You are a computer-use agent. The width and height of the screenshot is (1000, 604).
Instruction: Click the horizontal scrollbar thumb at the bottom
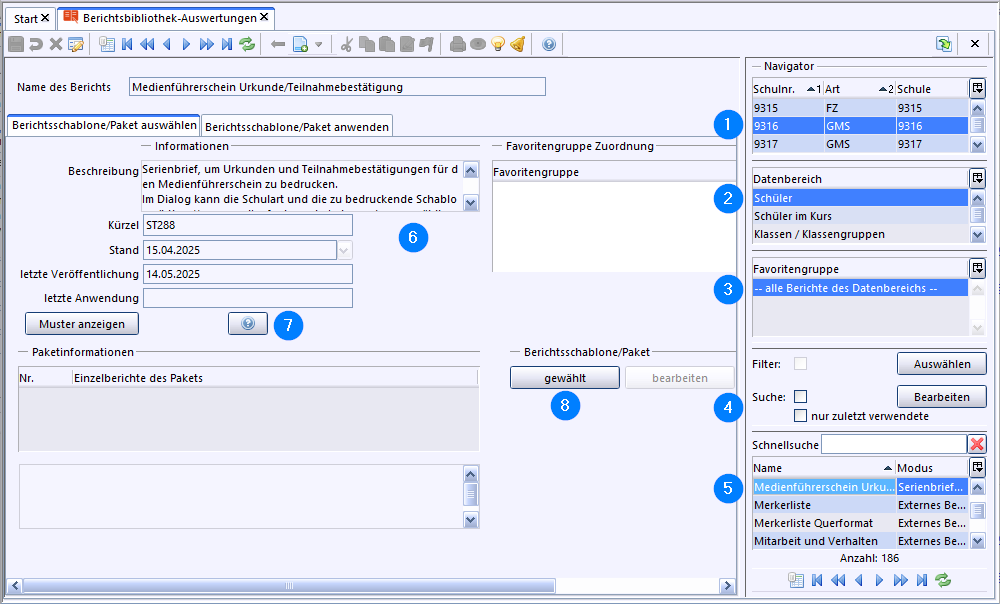click(x=289, y=586)
